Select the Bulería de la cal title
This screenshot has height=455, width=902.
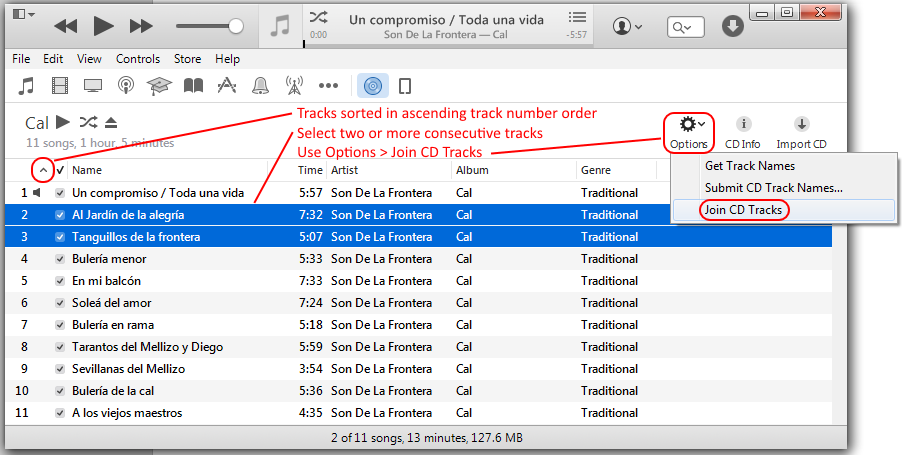[113, 391]
